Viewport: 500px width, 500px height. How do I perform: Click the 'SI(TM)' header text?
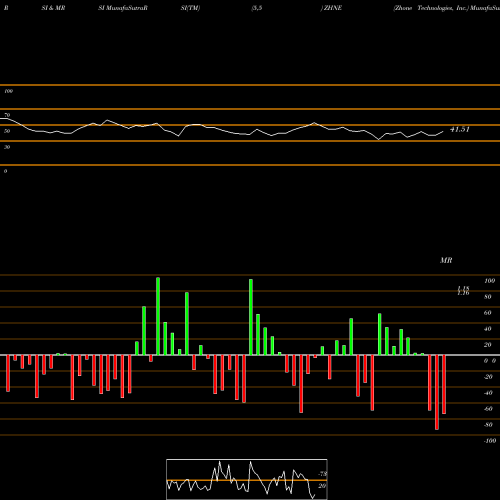tap(190, 8)
